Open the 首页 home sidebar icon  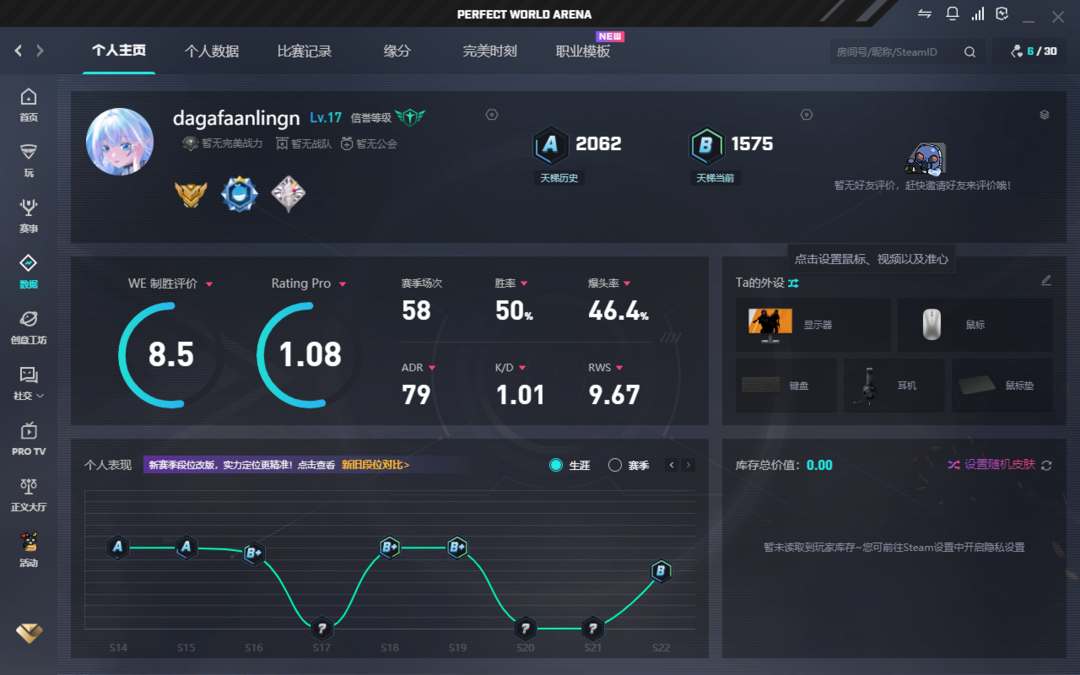[x=28, y=103]
